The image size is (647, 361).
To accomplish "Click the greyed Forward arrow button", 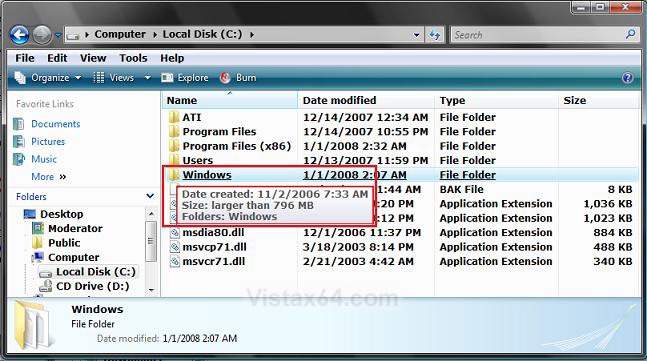I will point(42,35).
